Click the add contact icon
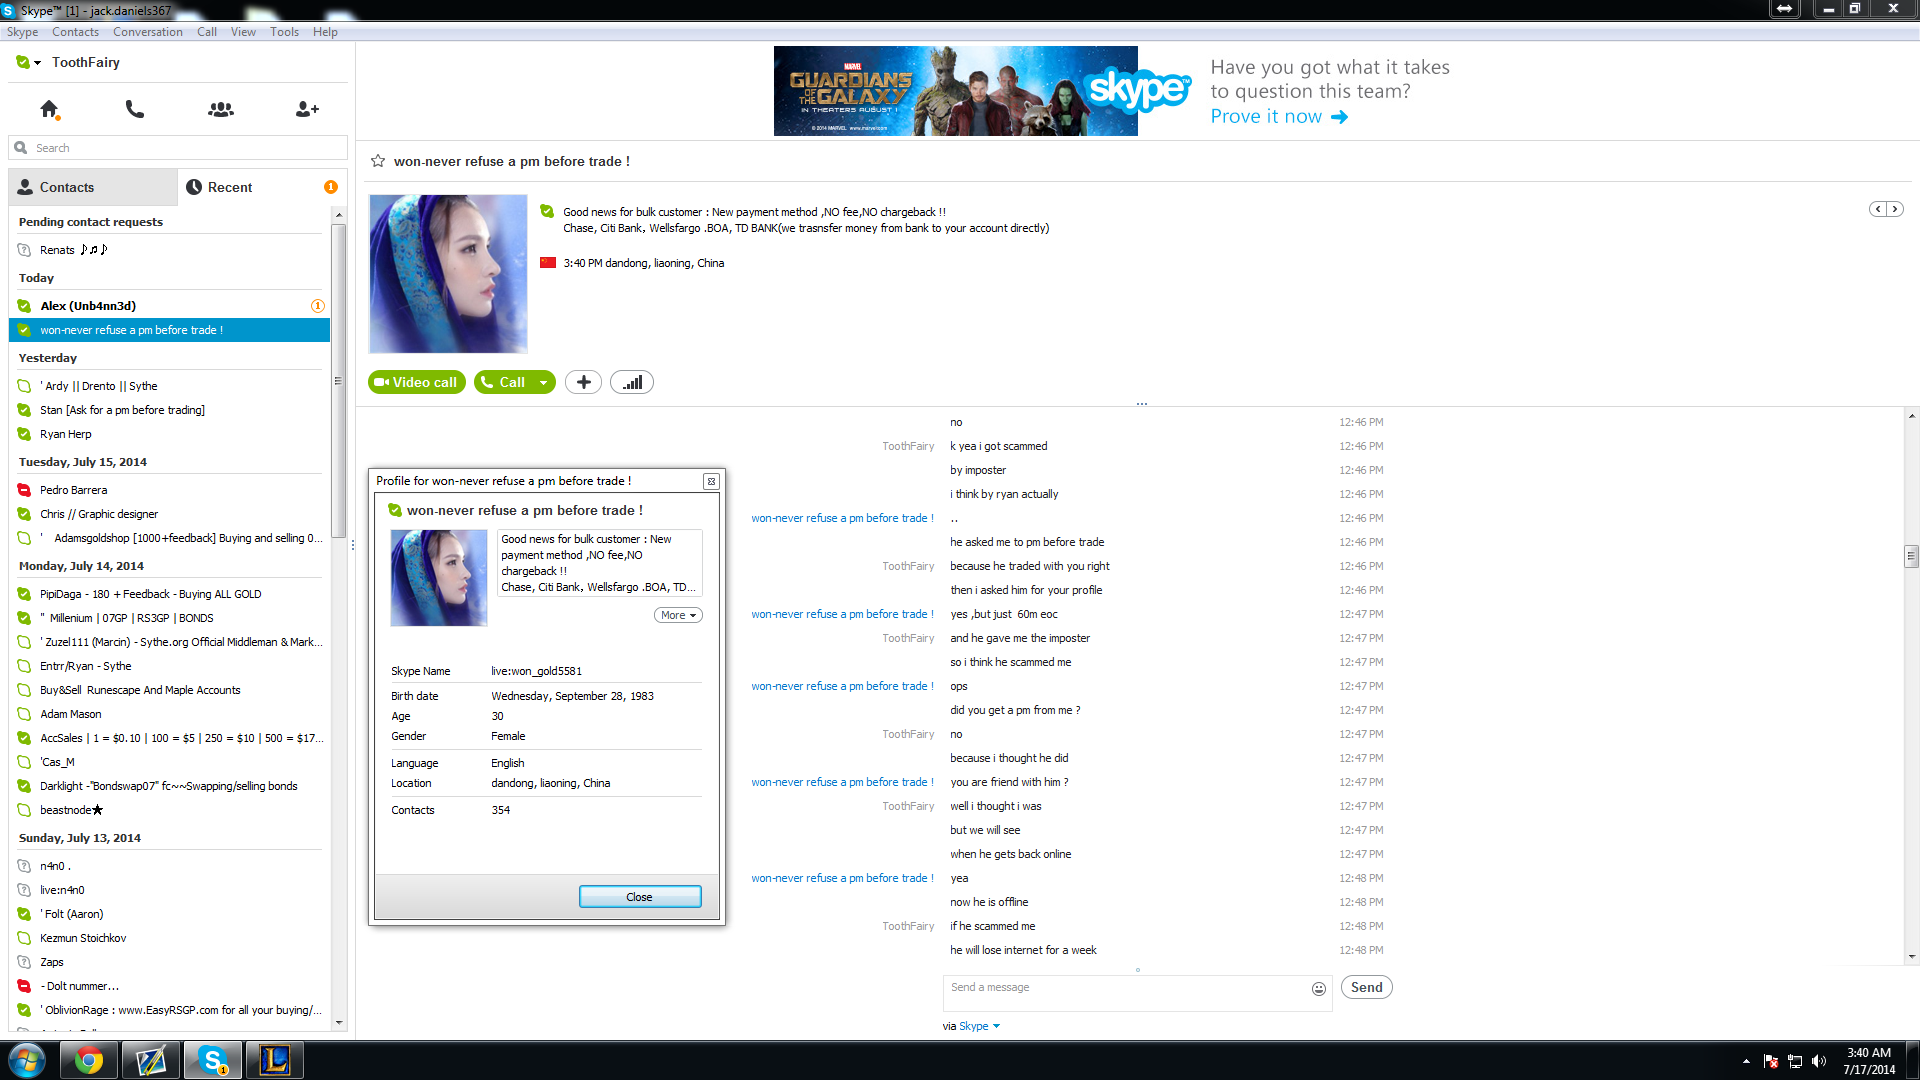 (x=307, y=109)
